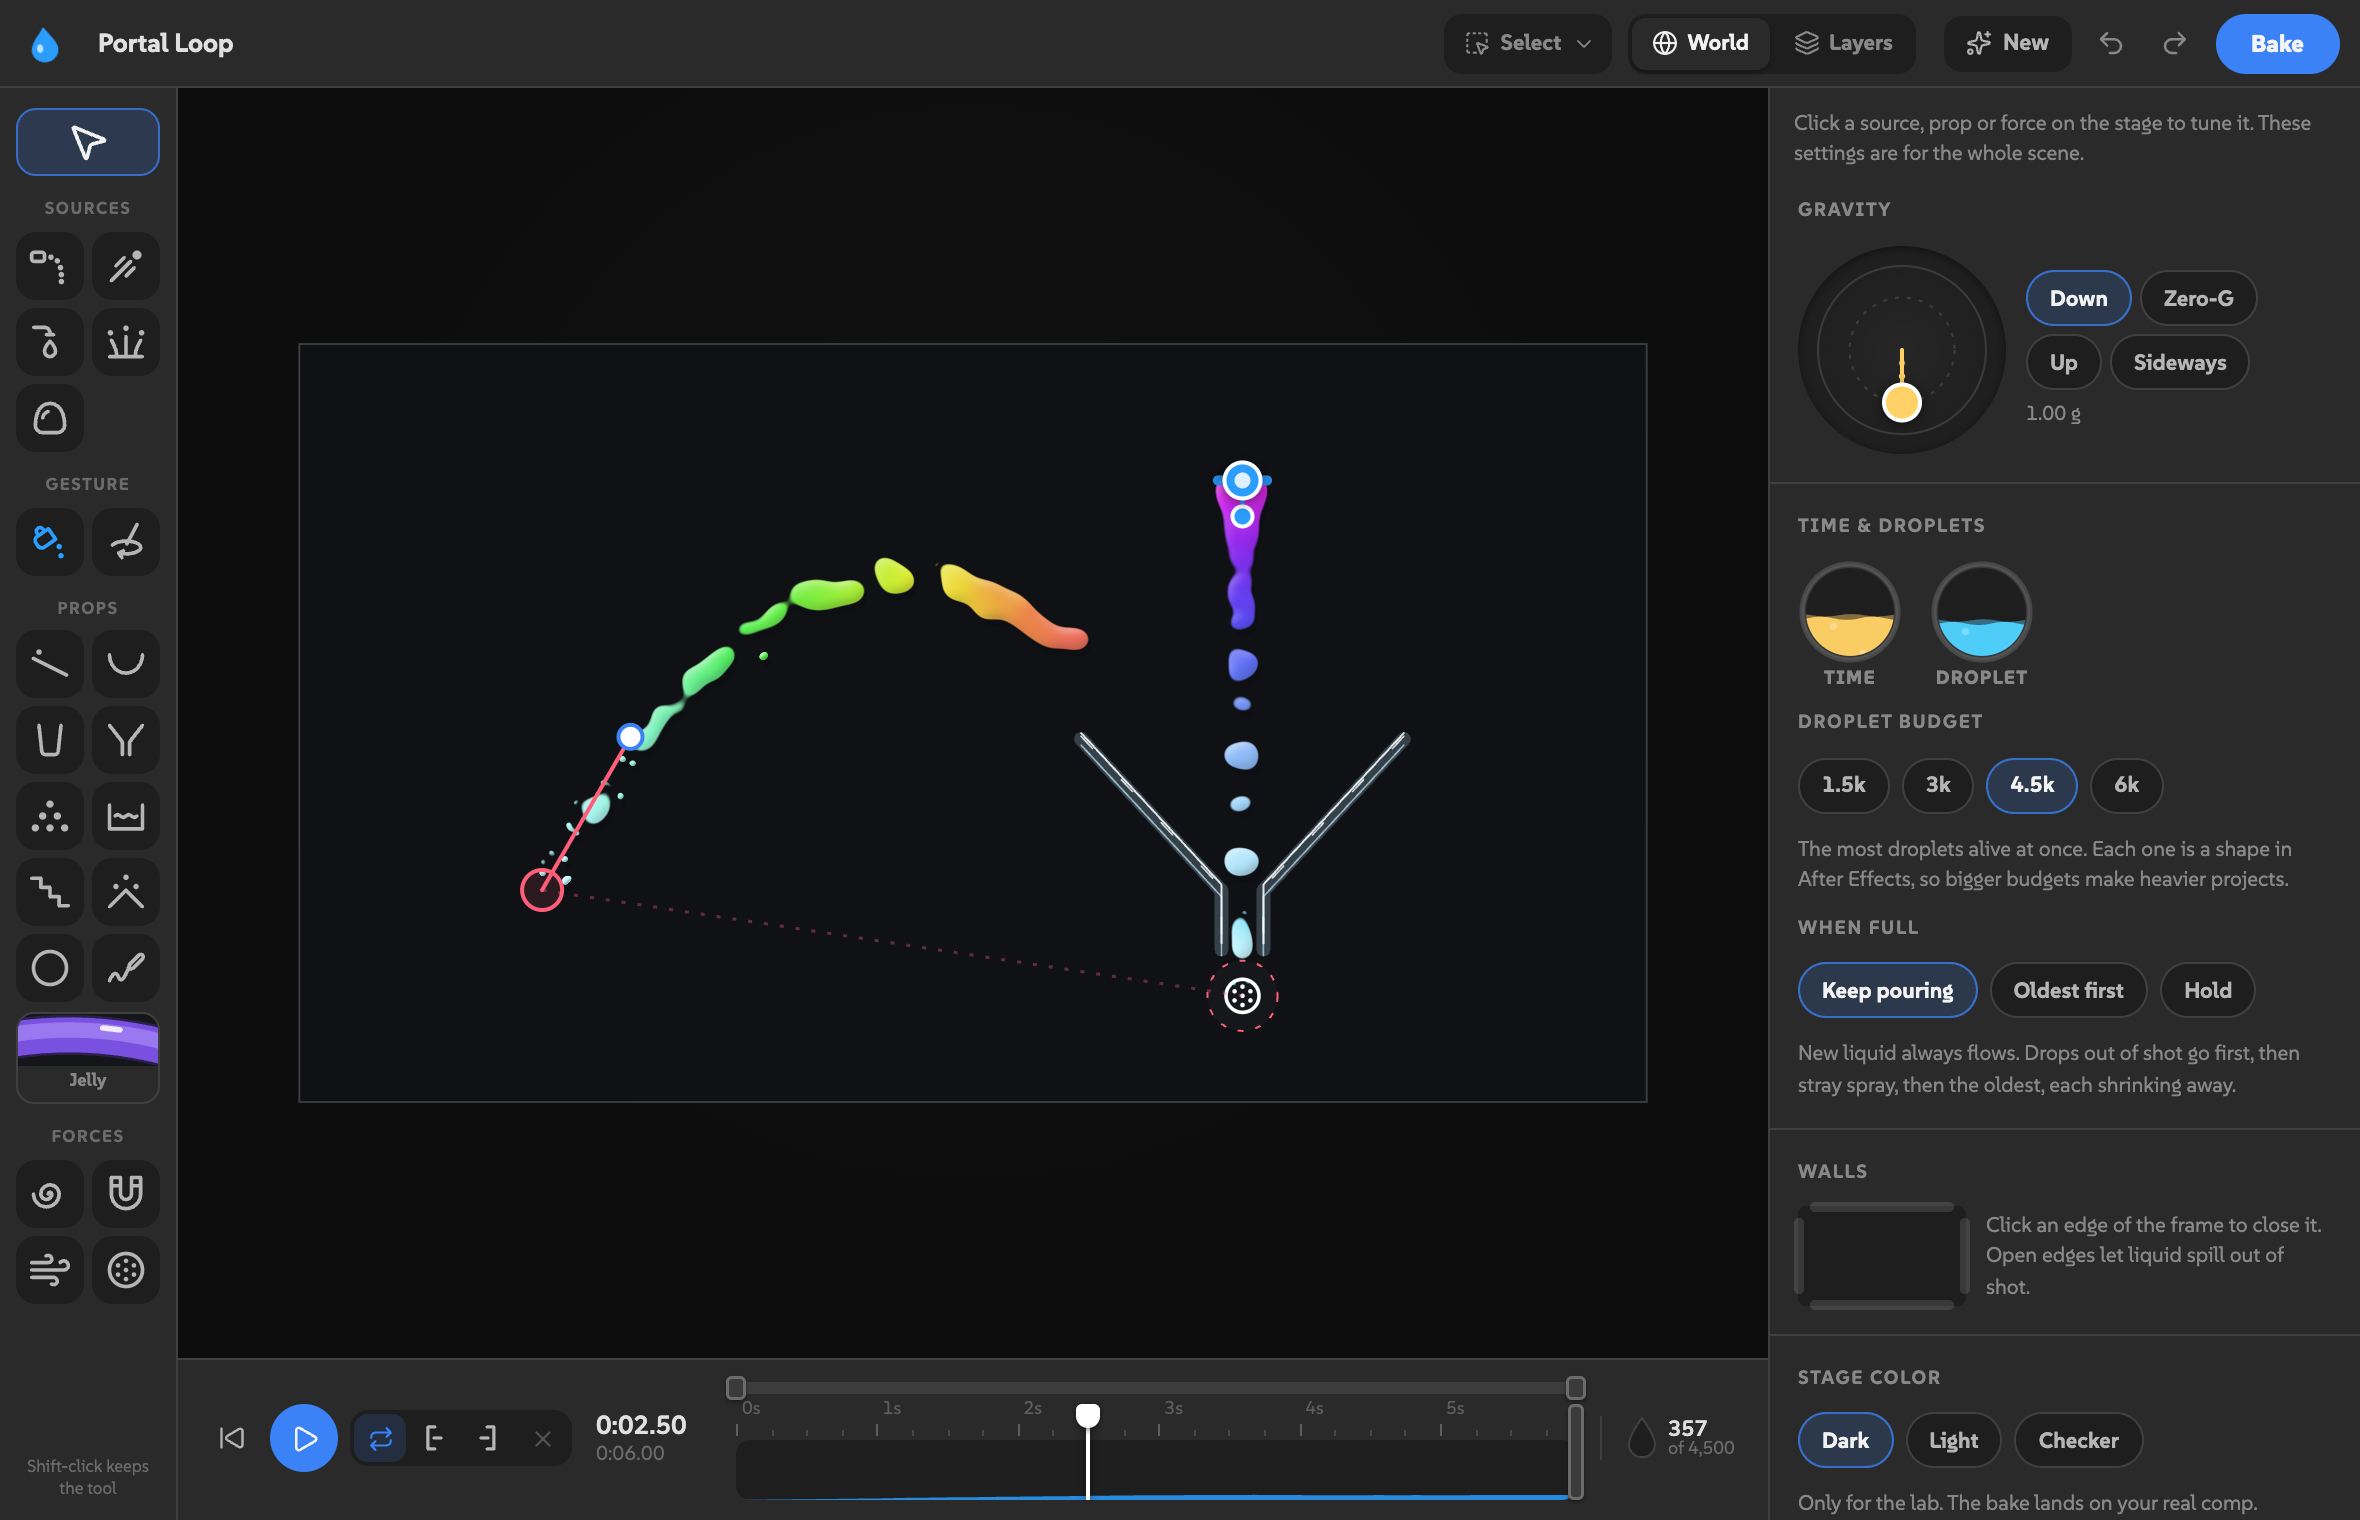2360x1520 pixels.
Task: Jump back to the start
Action: pos(231,1439)
